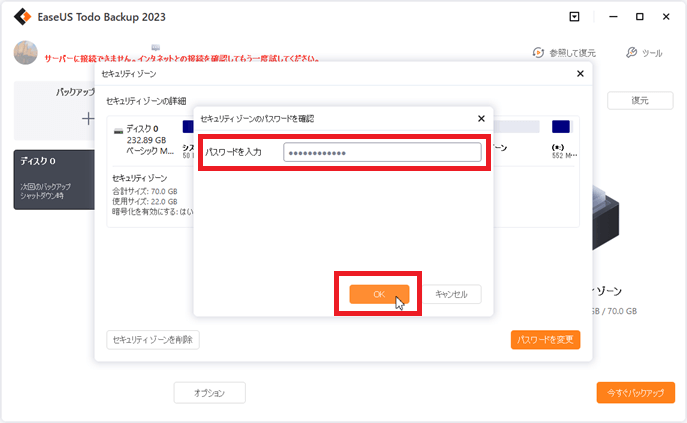Close the セキュリティゾーン dialog window
The height and width of the screenshot is (423, 687).
pyautogui.click(x=580, y=75)
